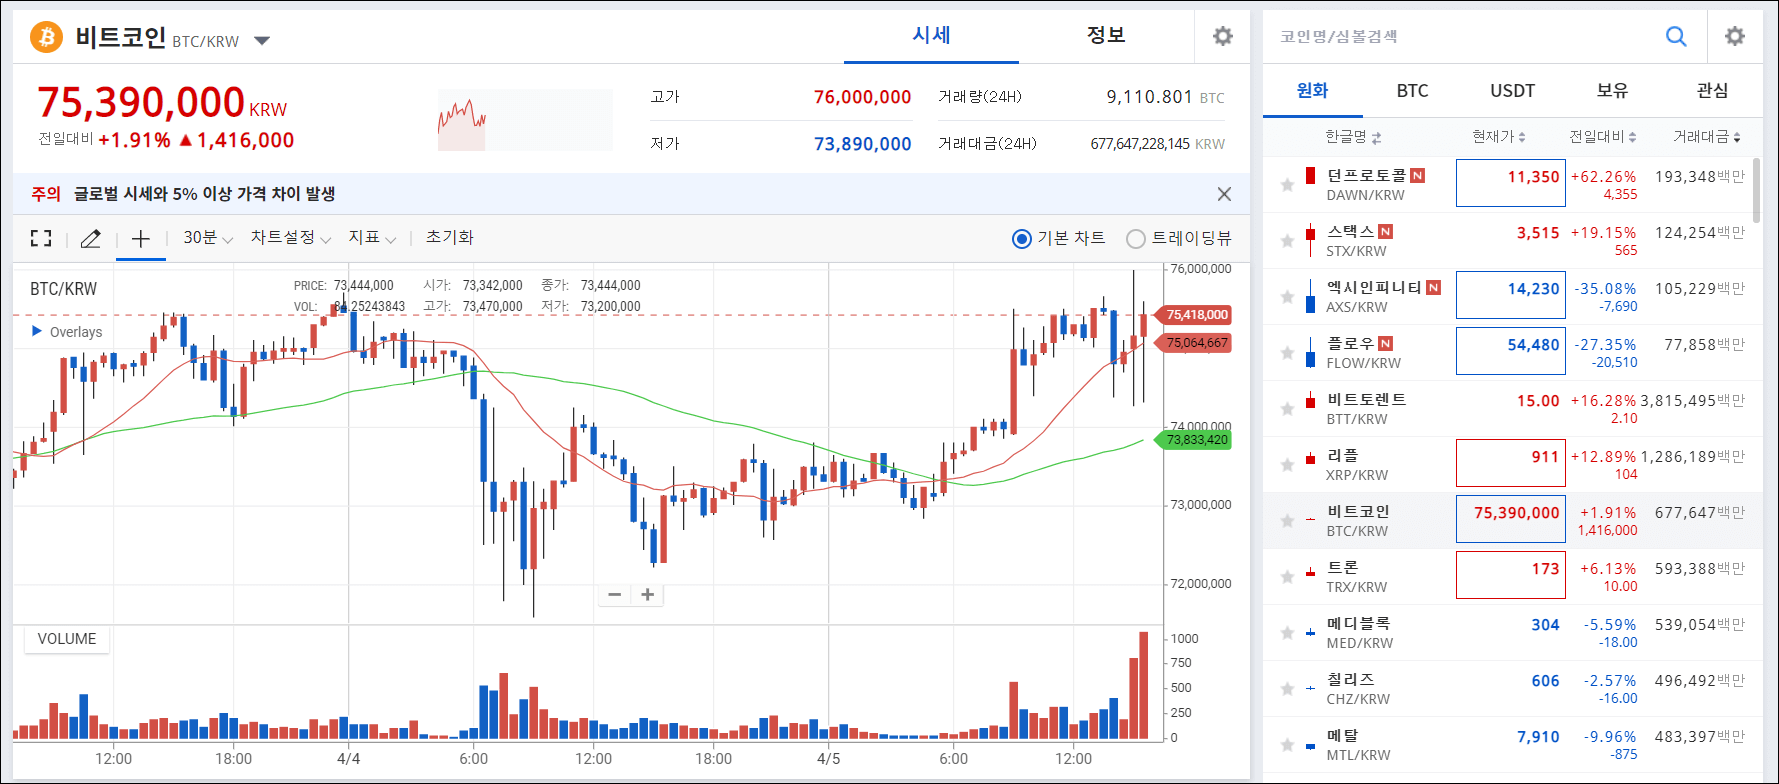Favorite star for 던프로토콜 DAWN/KRW
The width and height of the screenshot is (1779, 784).
point(1287,185)
